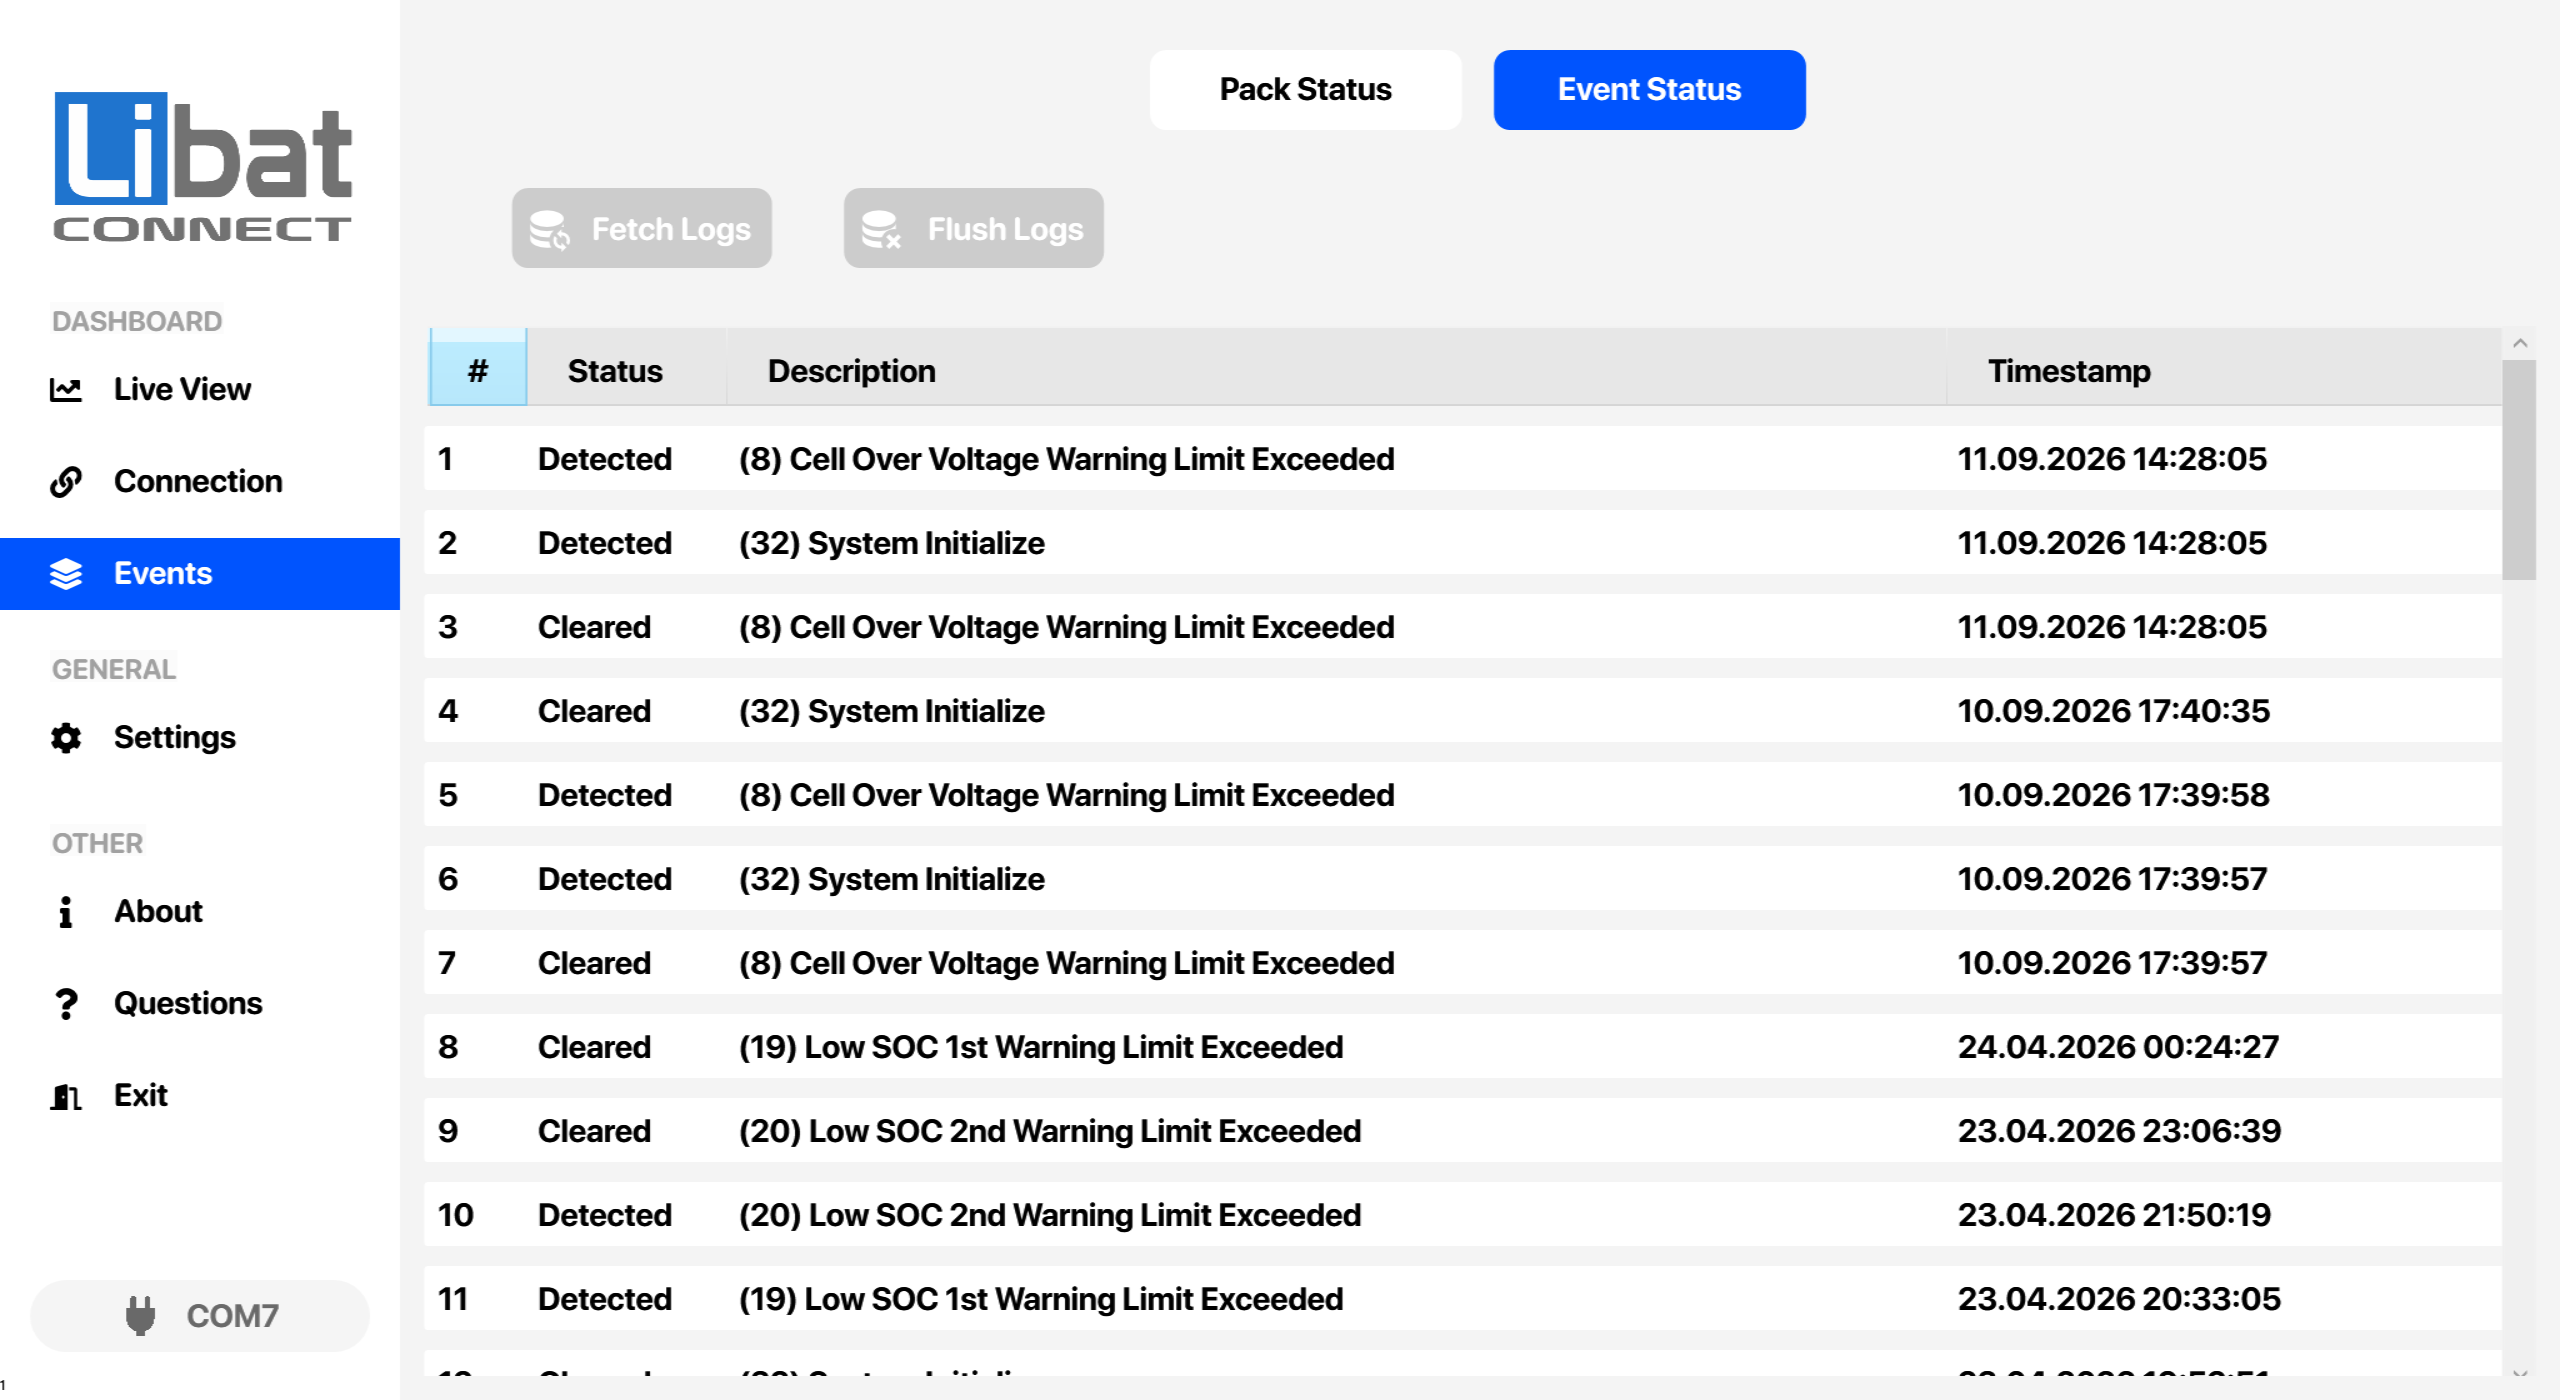Click Cleared status in row 3

tap(594, 627)
